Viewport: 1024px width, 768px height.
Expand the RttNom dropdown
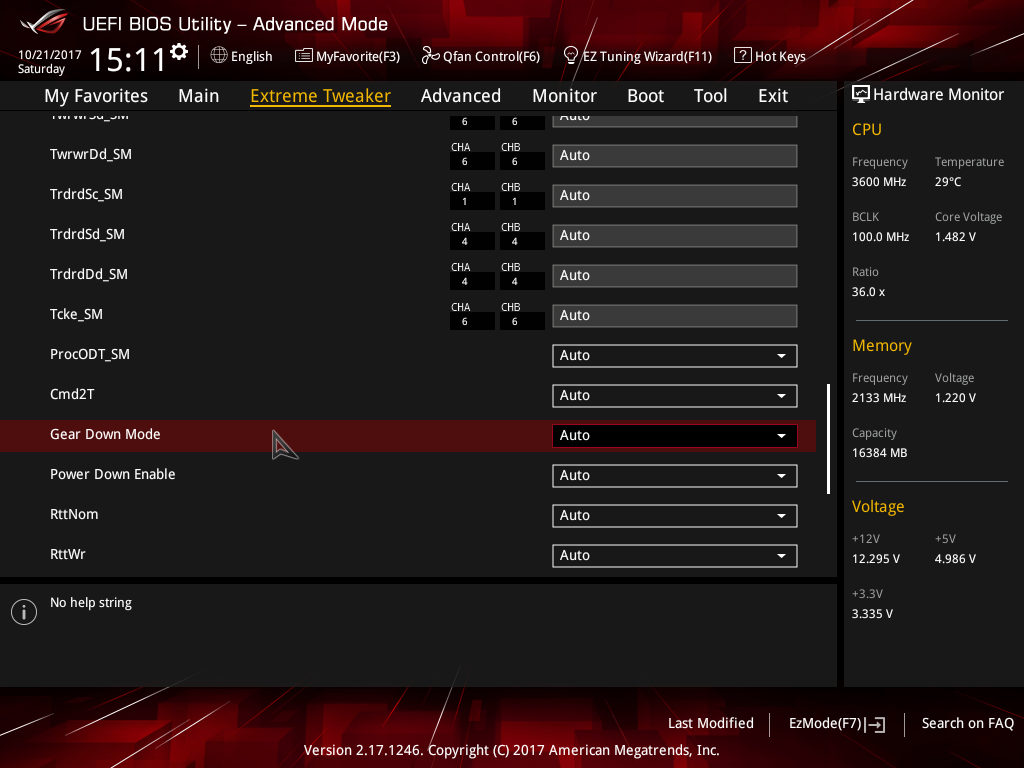pyautogui.click(x=675, y=516)
